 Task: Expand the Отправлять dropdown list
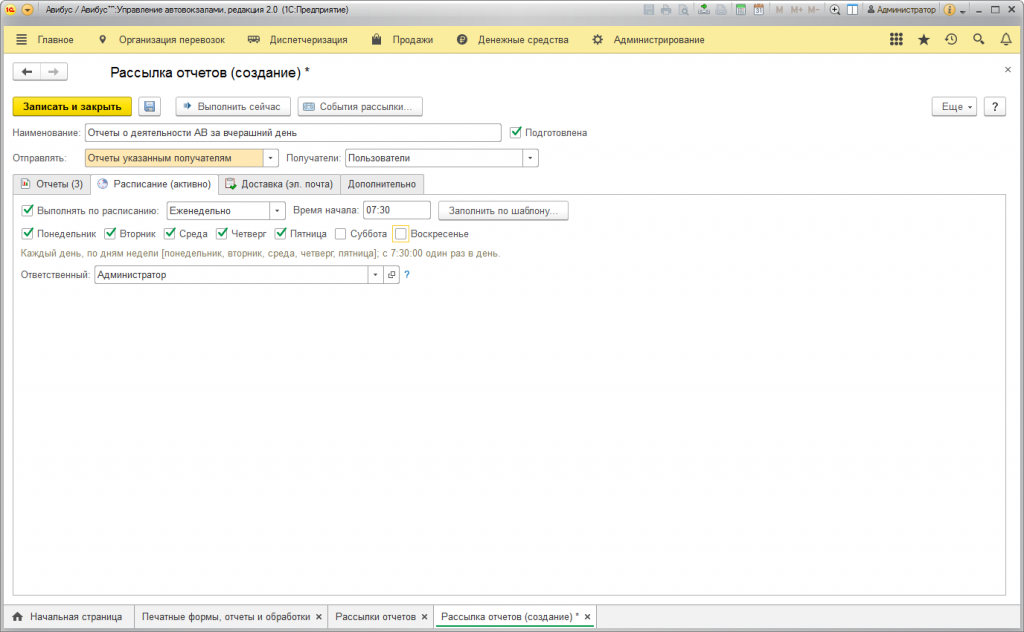coord(271,158)
